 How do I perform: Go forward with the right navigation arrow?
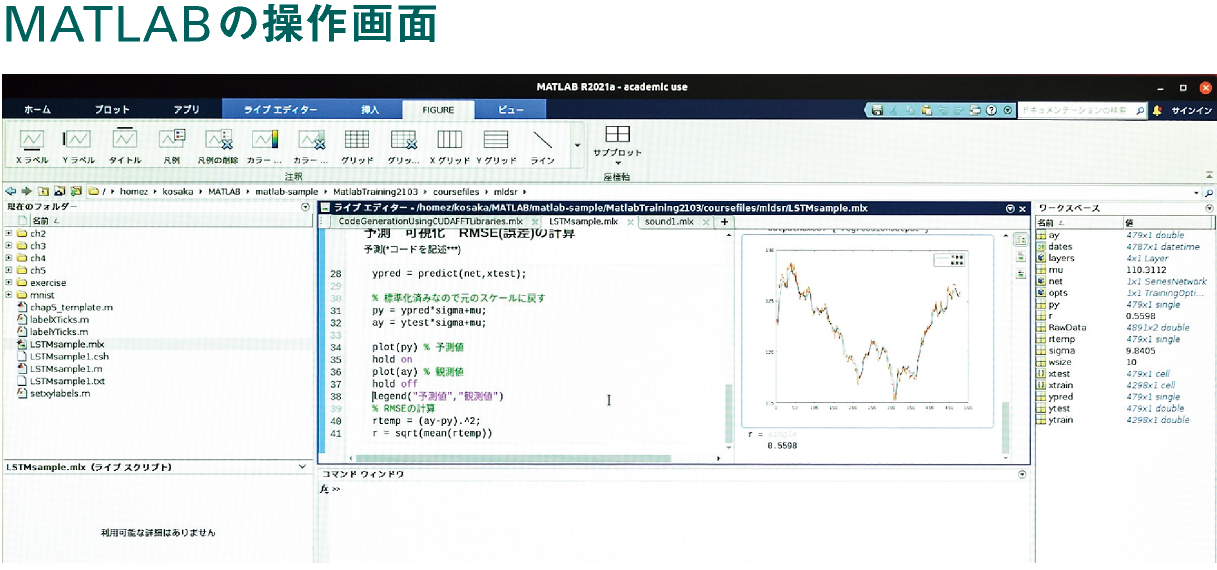[x=25, y=191]
